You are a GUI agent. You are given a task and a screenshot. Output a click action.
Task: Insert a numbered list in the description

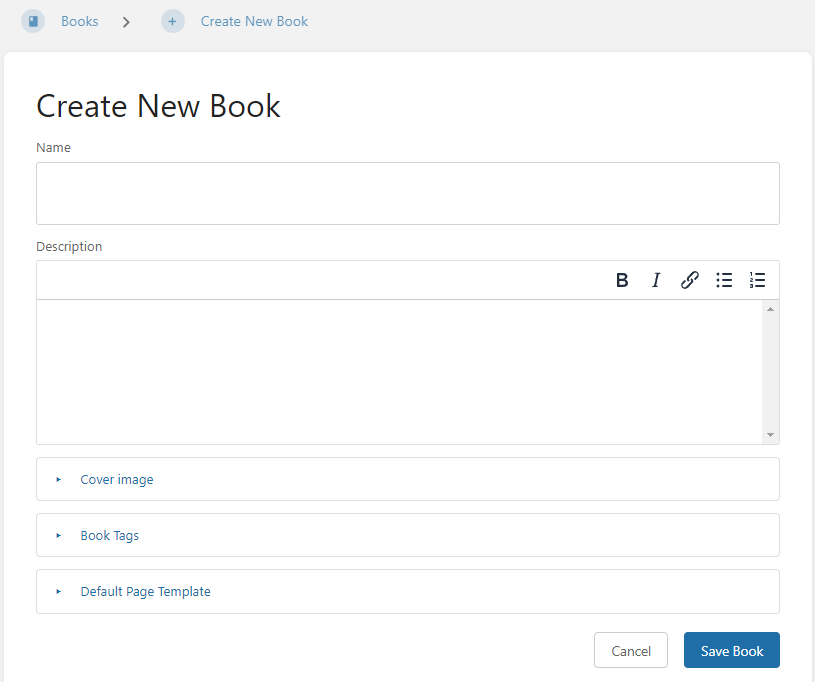pos(757,280)
